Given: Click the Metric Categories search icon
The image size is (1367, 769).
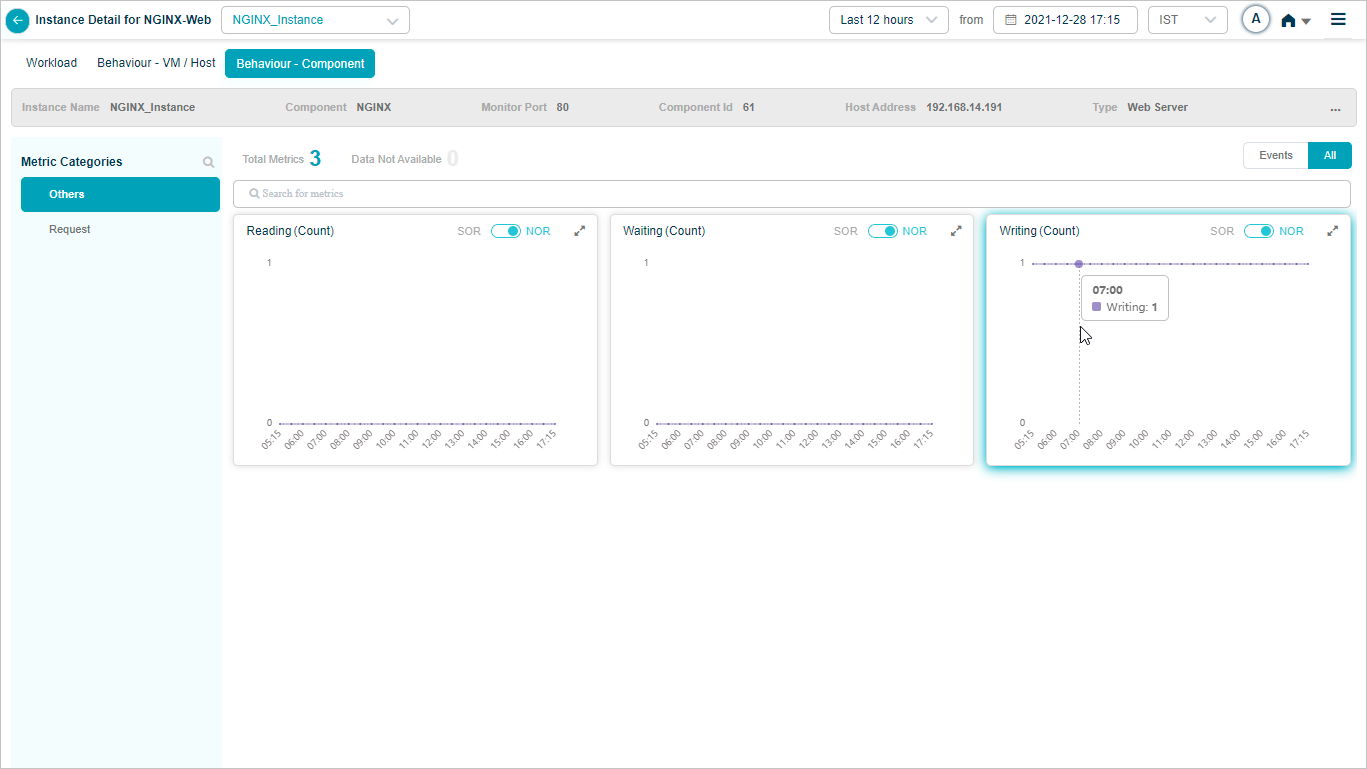Looking at the screenshot, I should [208, 162].
